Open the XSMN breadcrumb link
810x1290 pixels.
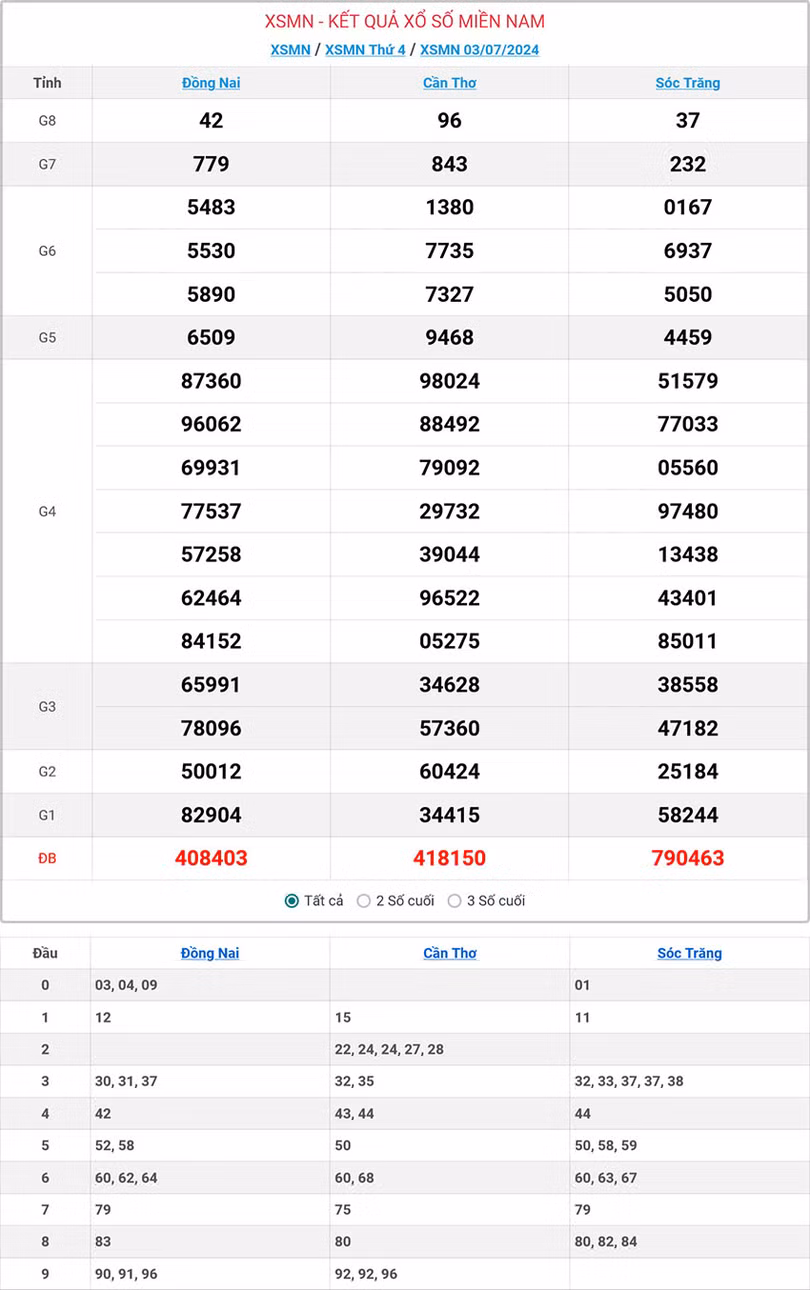[290, 50]
